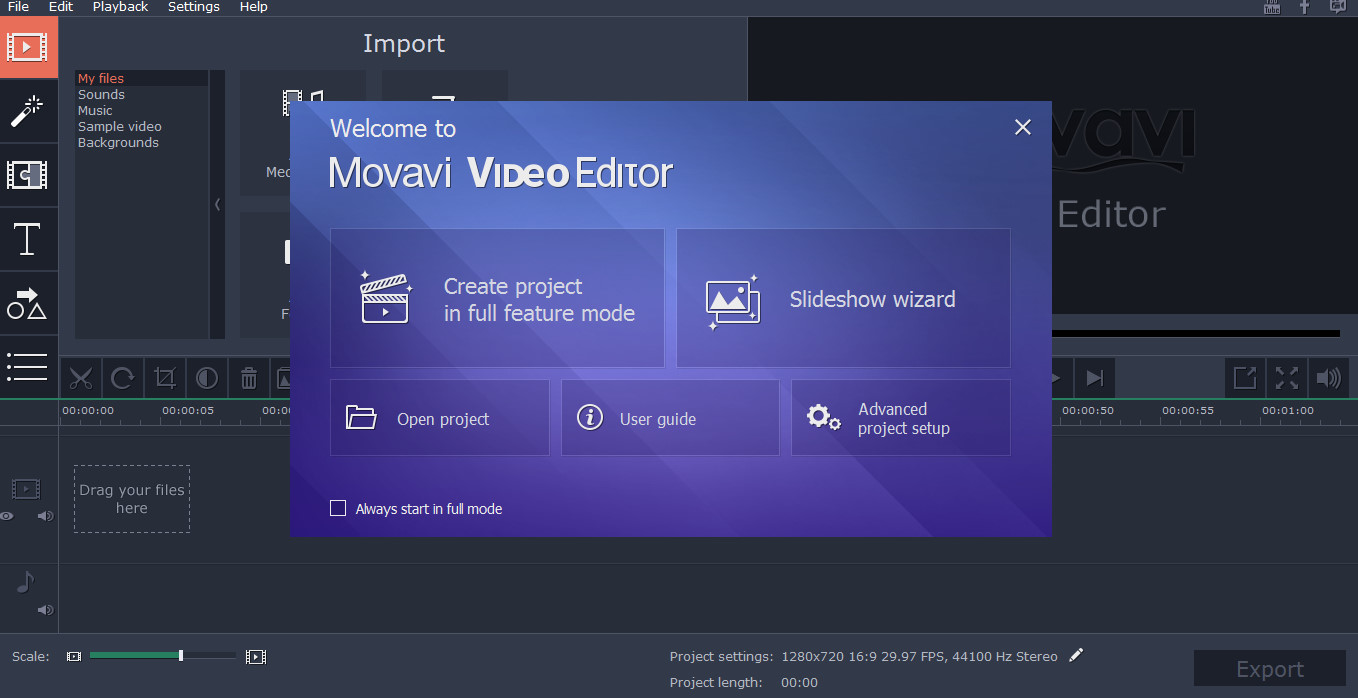Skip to next frame in player

[x=1095, y=378]
